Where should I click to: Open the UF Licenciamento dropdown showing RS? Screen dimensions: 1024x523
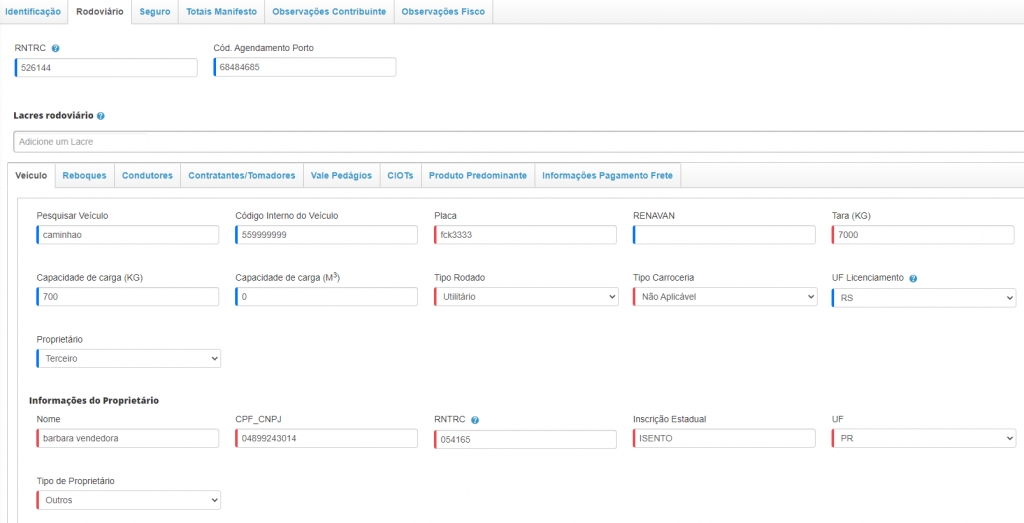point(923,298)
